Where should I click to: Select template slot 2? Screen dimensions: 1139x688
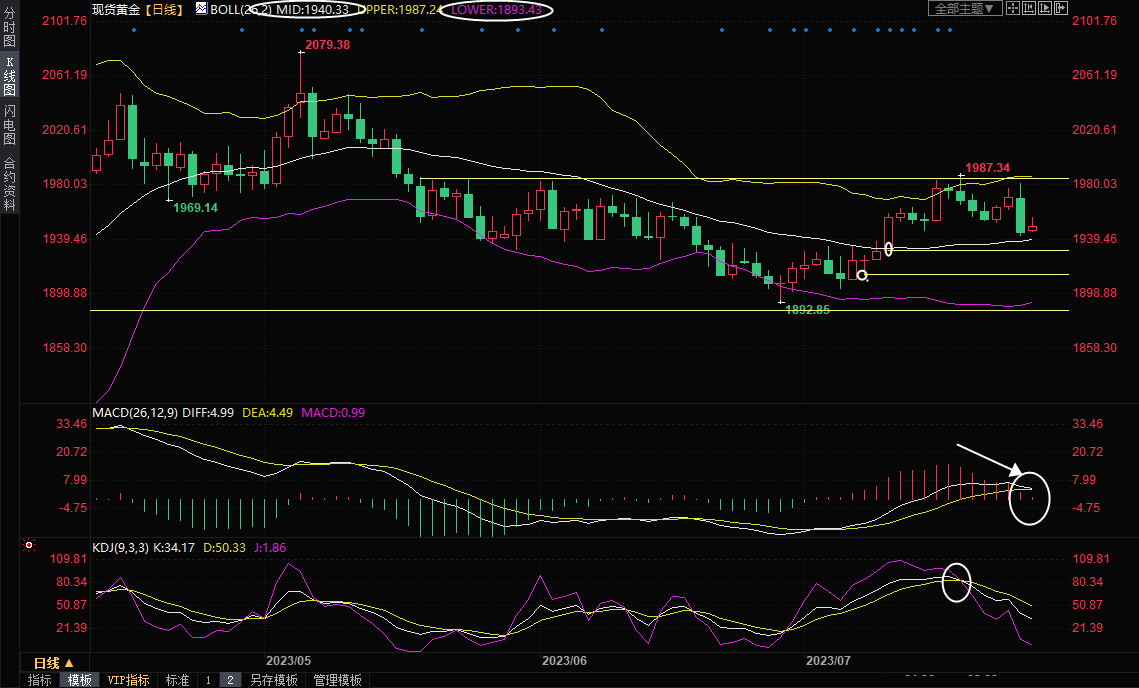(x=229, y=680)
